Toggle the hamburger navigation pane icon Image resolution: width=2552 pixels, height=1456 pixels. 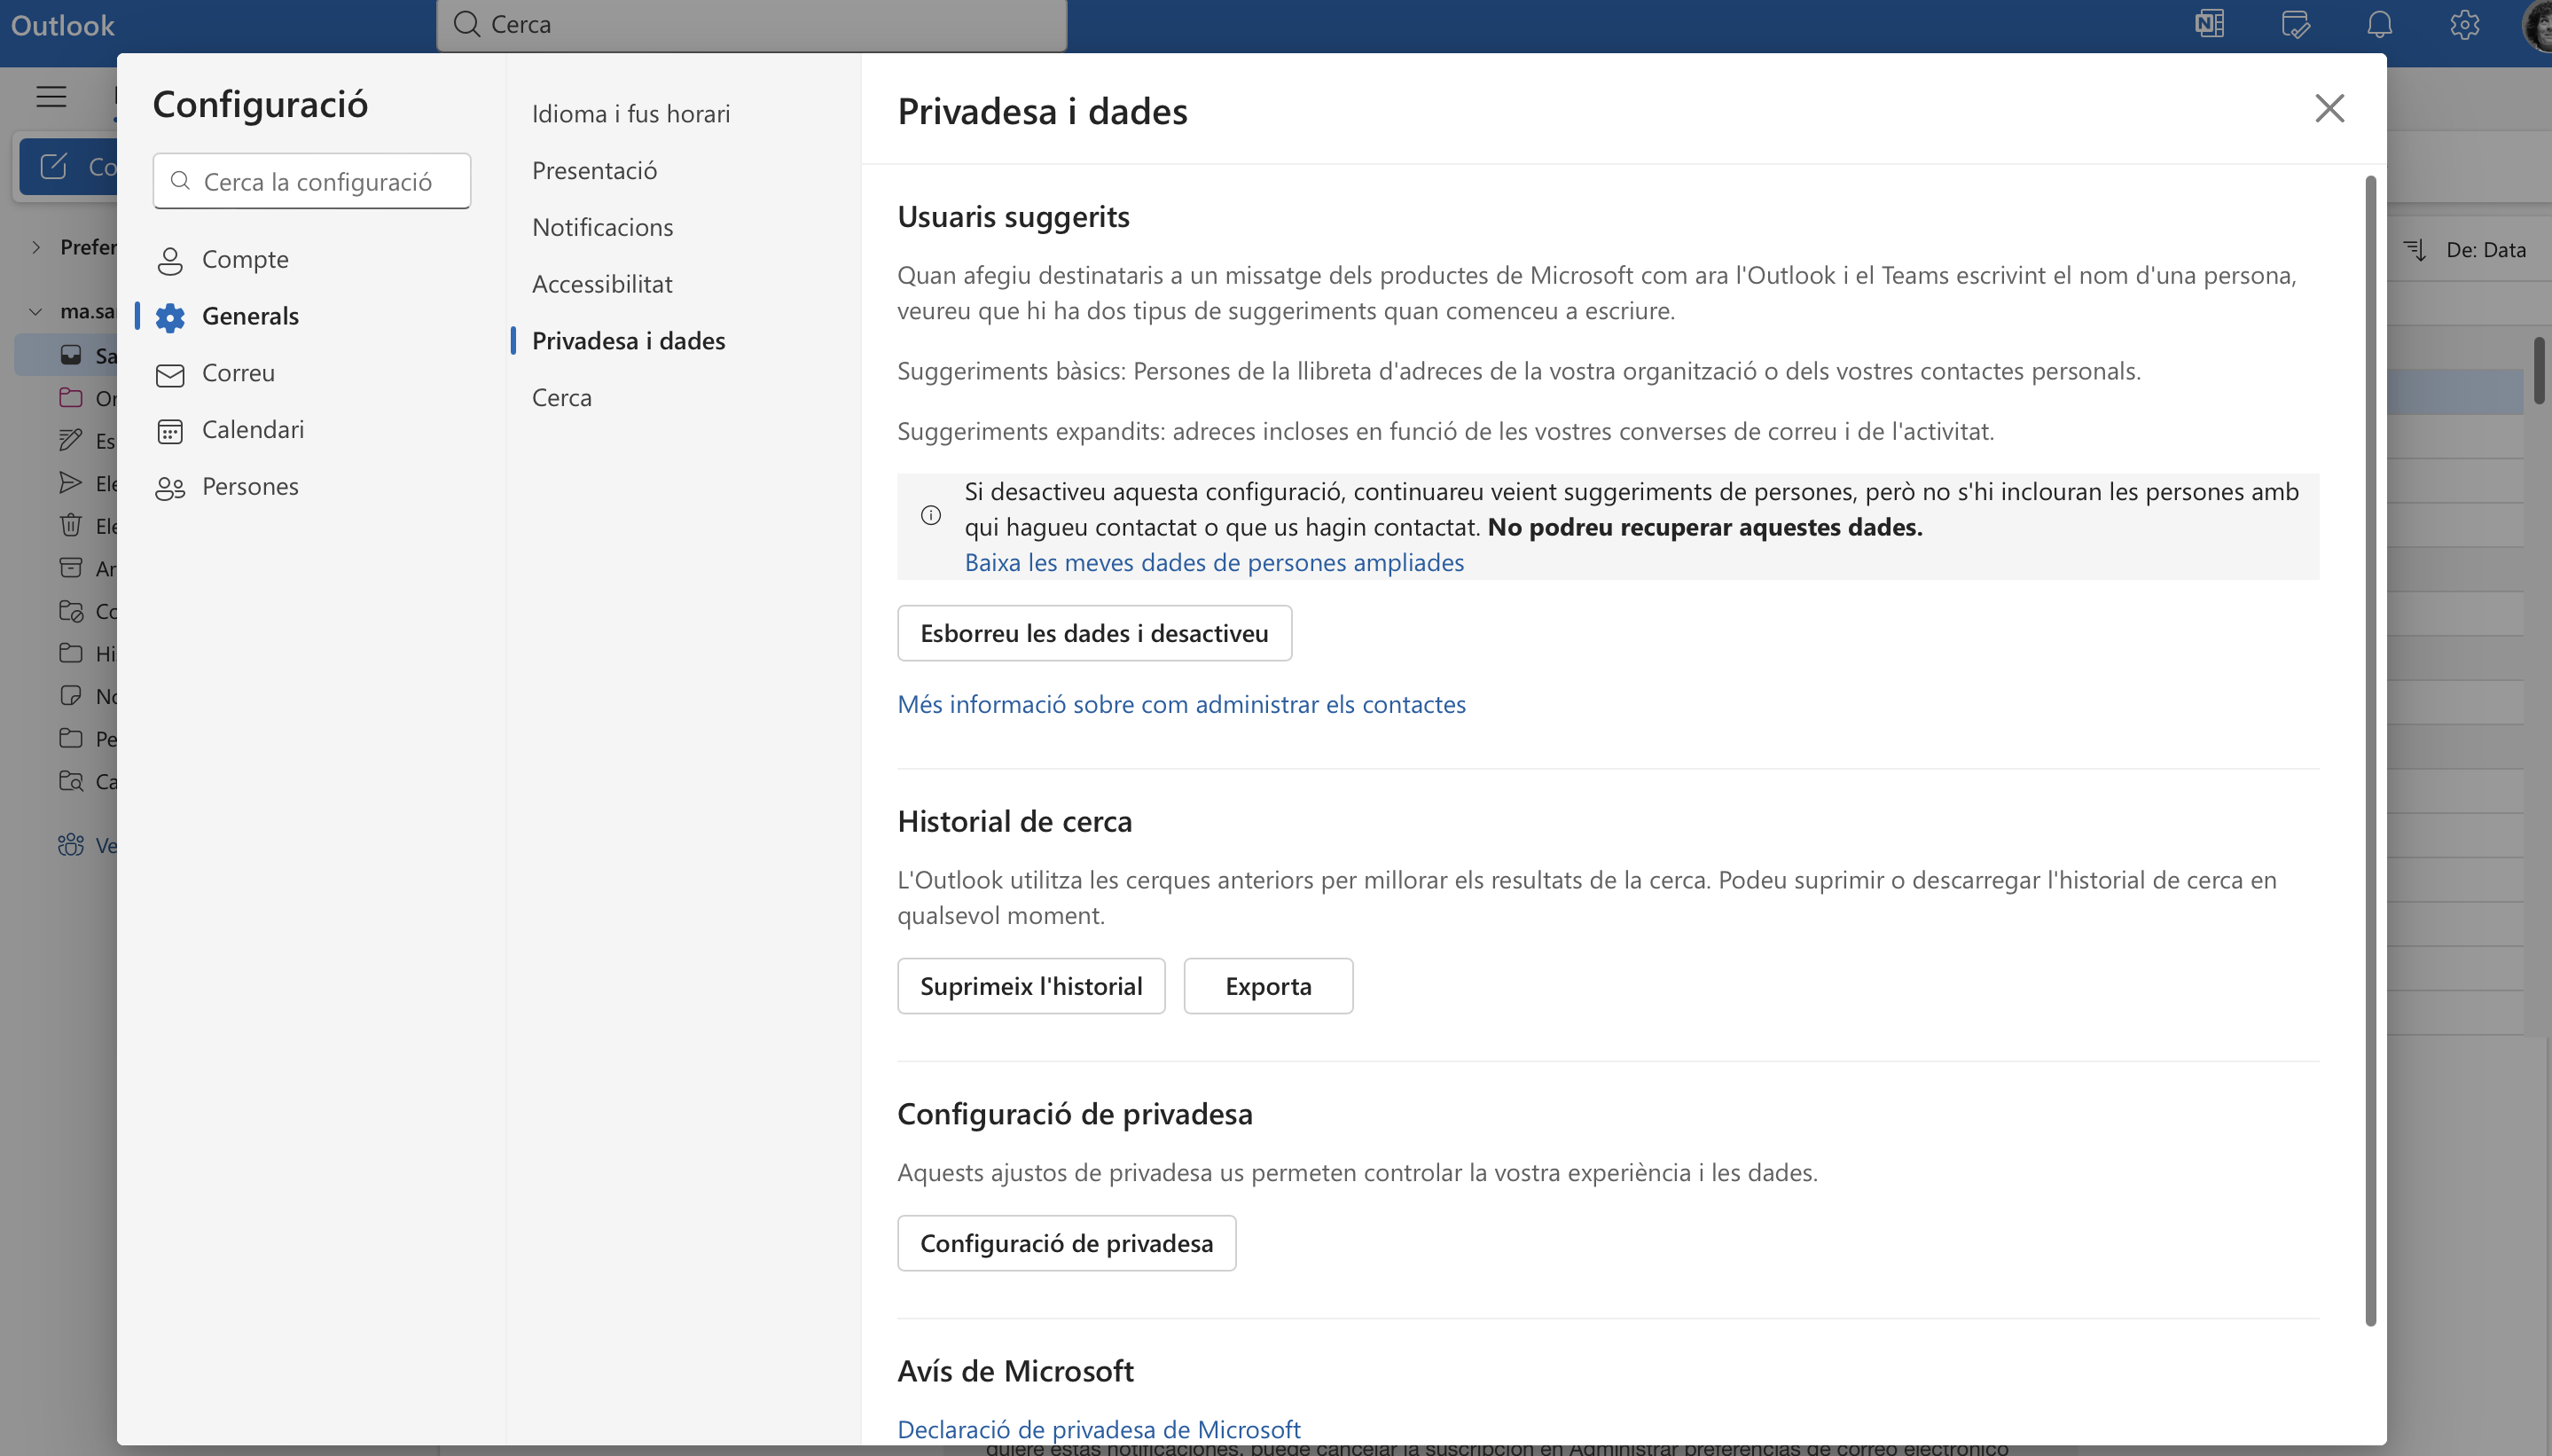(x=51, y=97)
